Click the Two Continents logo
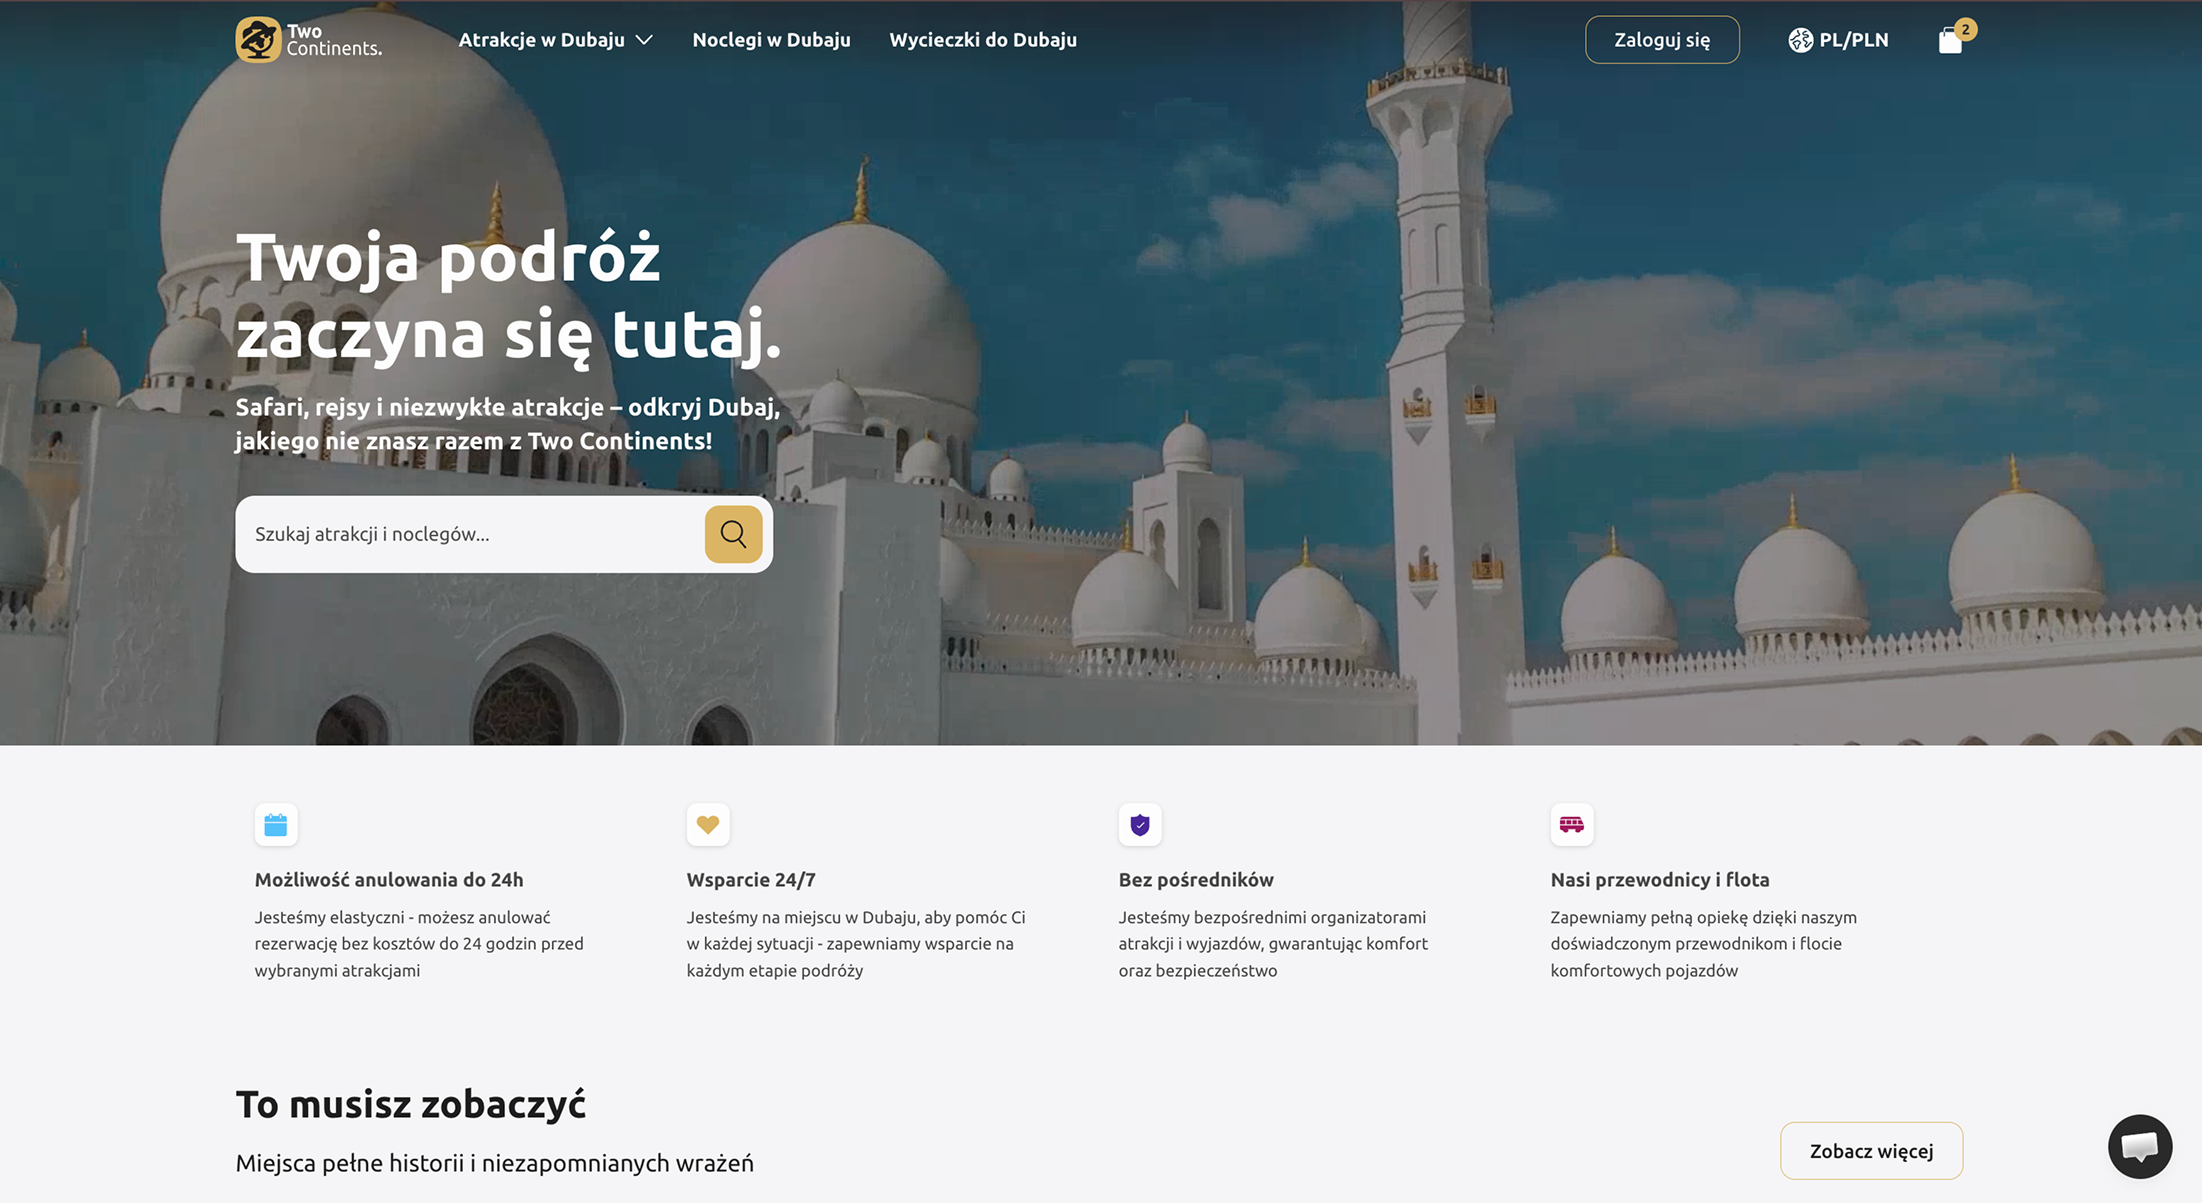 pyautogui.click(x=308, y=40)
